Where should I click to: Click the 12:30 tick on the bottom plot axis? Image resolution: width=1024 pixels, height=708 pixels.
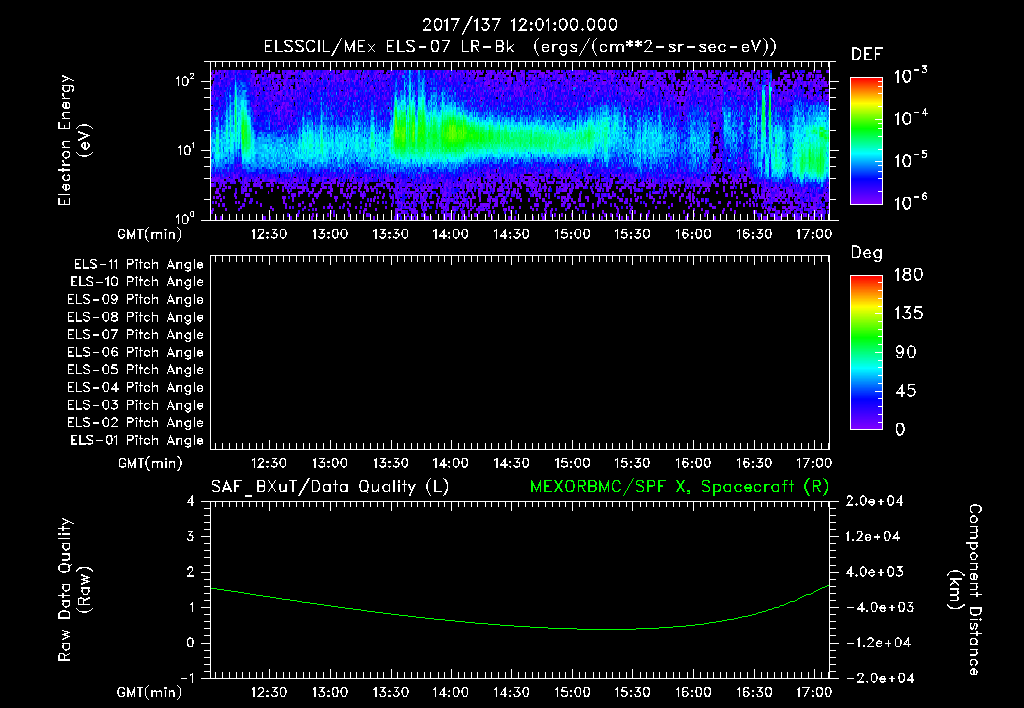click(269, 692)
